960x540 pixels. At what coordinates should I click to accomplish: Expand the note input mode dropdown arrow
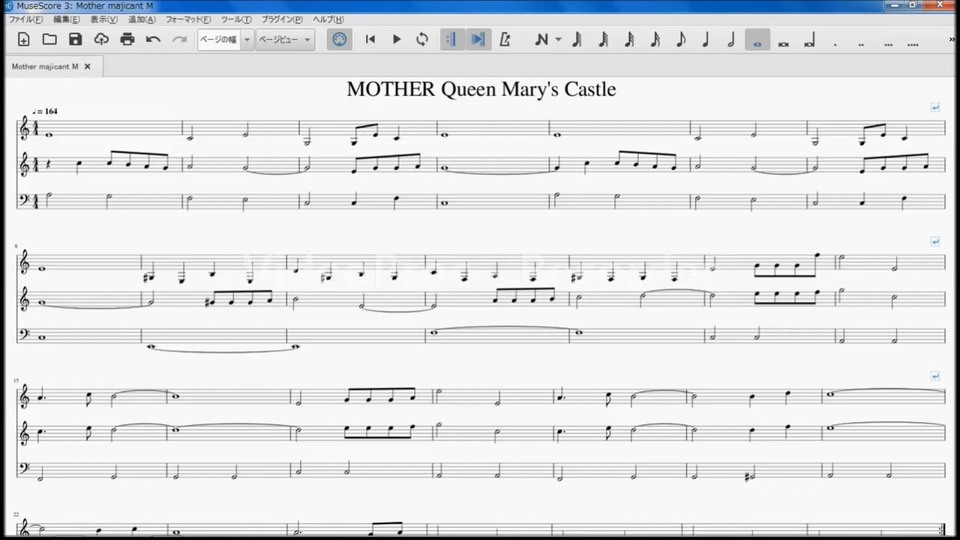[x=558, y=40]
